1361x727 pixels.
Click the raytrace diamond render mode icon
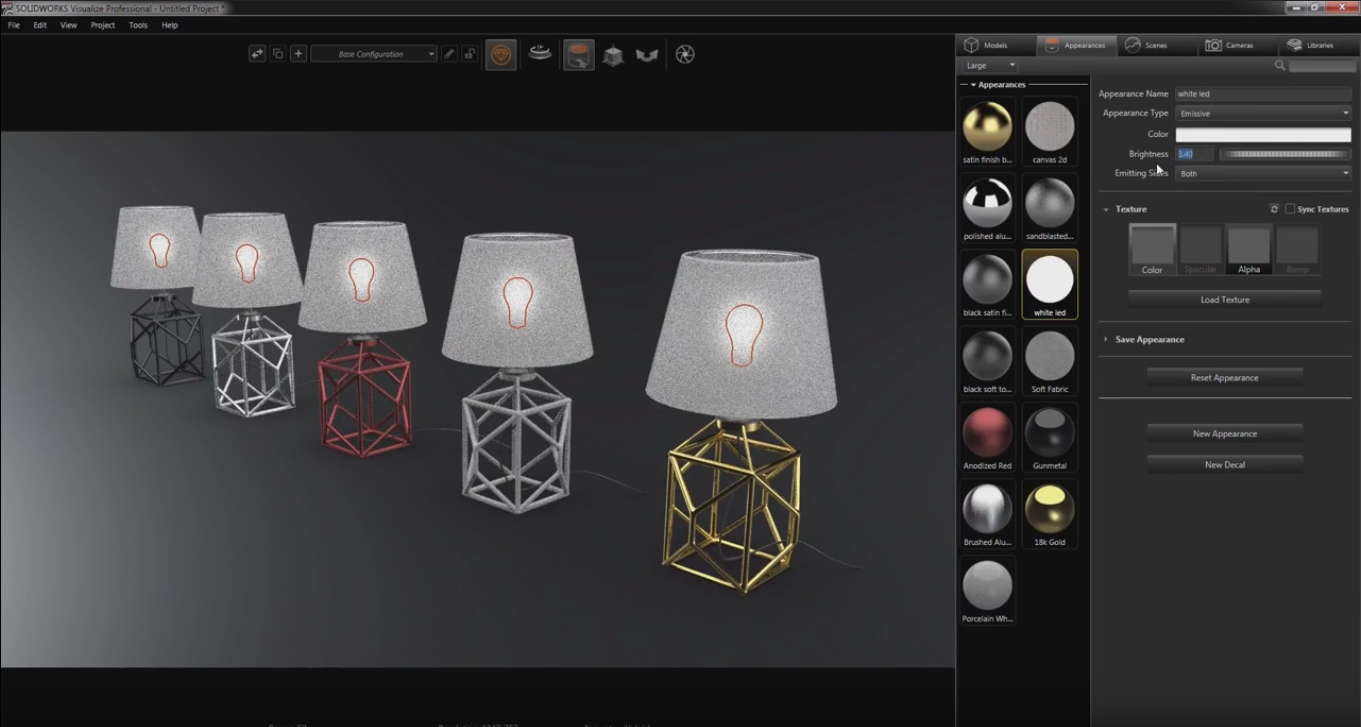click(501, 55)
